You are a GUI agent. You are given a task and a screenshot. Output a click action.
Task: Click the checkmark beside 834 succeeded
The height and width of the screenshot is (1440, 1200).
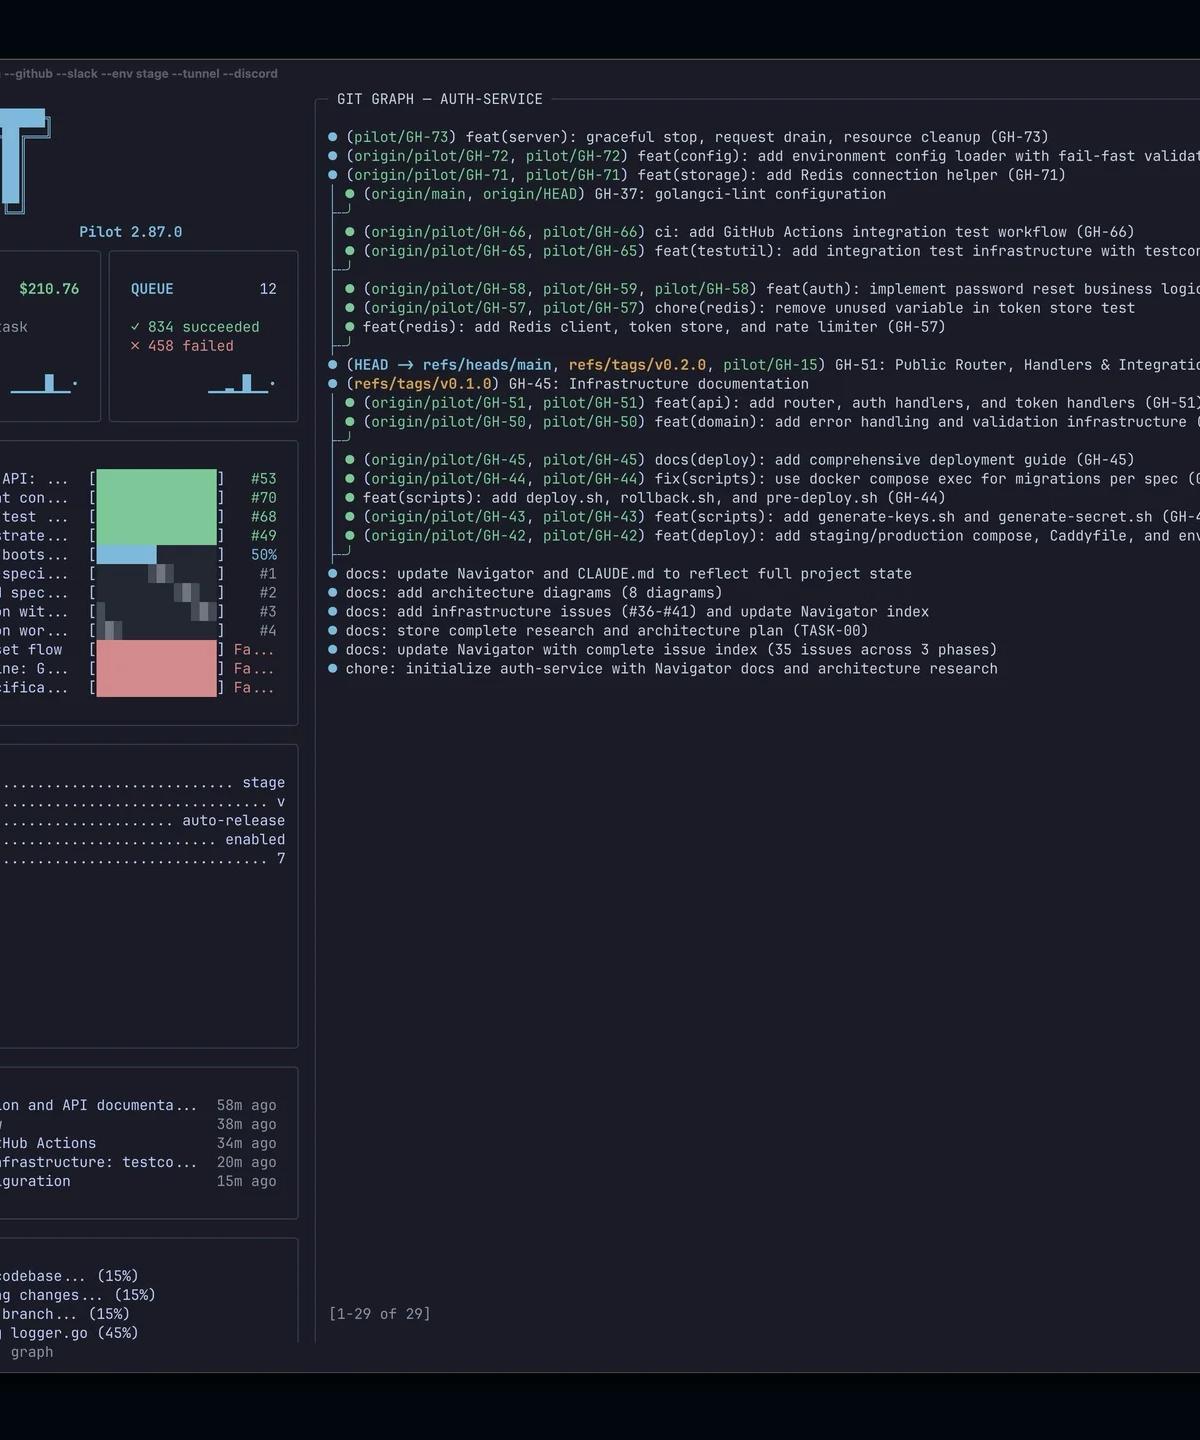tap(133, 326)
